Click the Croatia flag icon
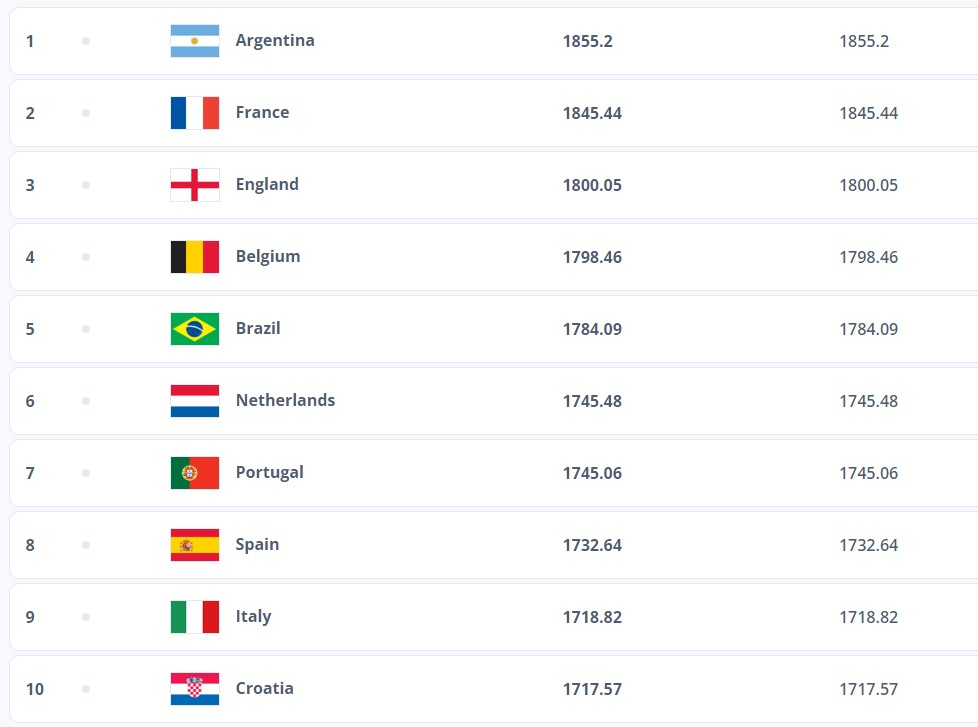Screen dimensions: 978x727 (195, 689)
